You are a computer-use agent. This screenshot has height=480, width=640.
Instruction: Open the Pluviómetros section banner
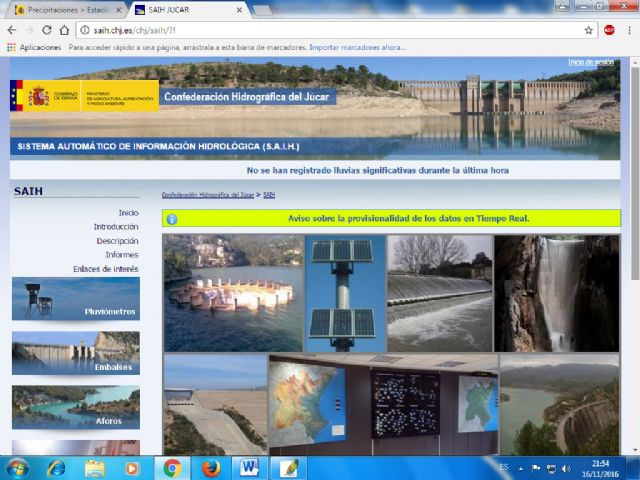pos(76,299)
